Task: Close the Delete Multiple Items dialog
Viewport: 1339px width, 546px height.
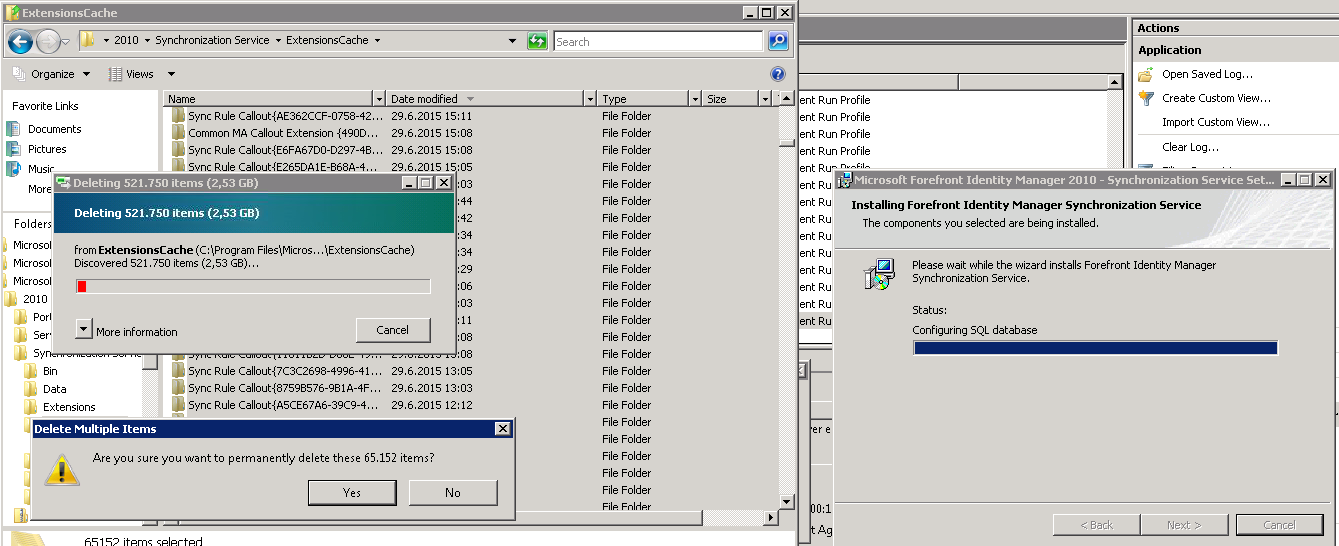Action: pyautogui.click(x=503, y=429)
